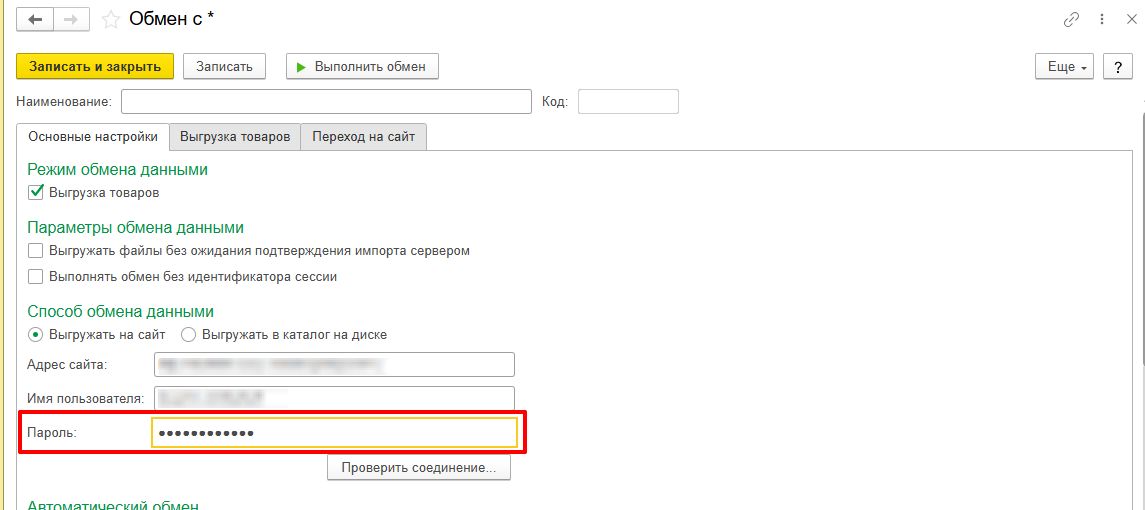1145x510 pixels.
Task: Enable Выполнять обмен без идентификатора сессии
Action: (36, 276)
